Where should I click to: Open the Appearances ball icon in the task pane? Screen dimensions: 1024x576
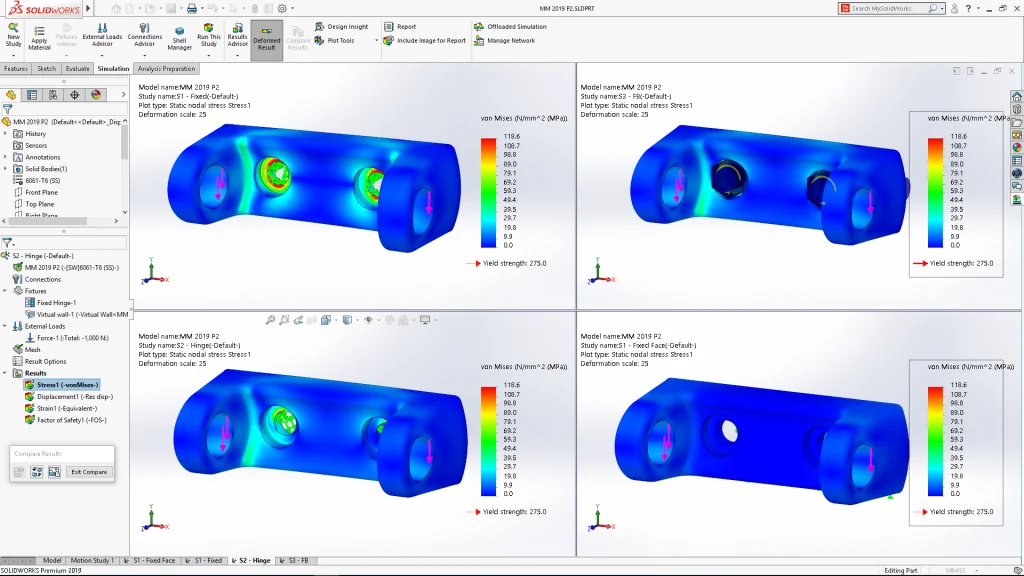click(x=1017, y=148)
